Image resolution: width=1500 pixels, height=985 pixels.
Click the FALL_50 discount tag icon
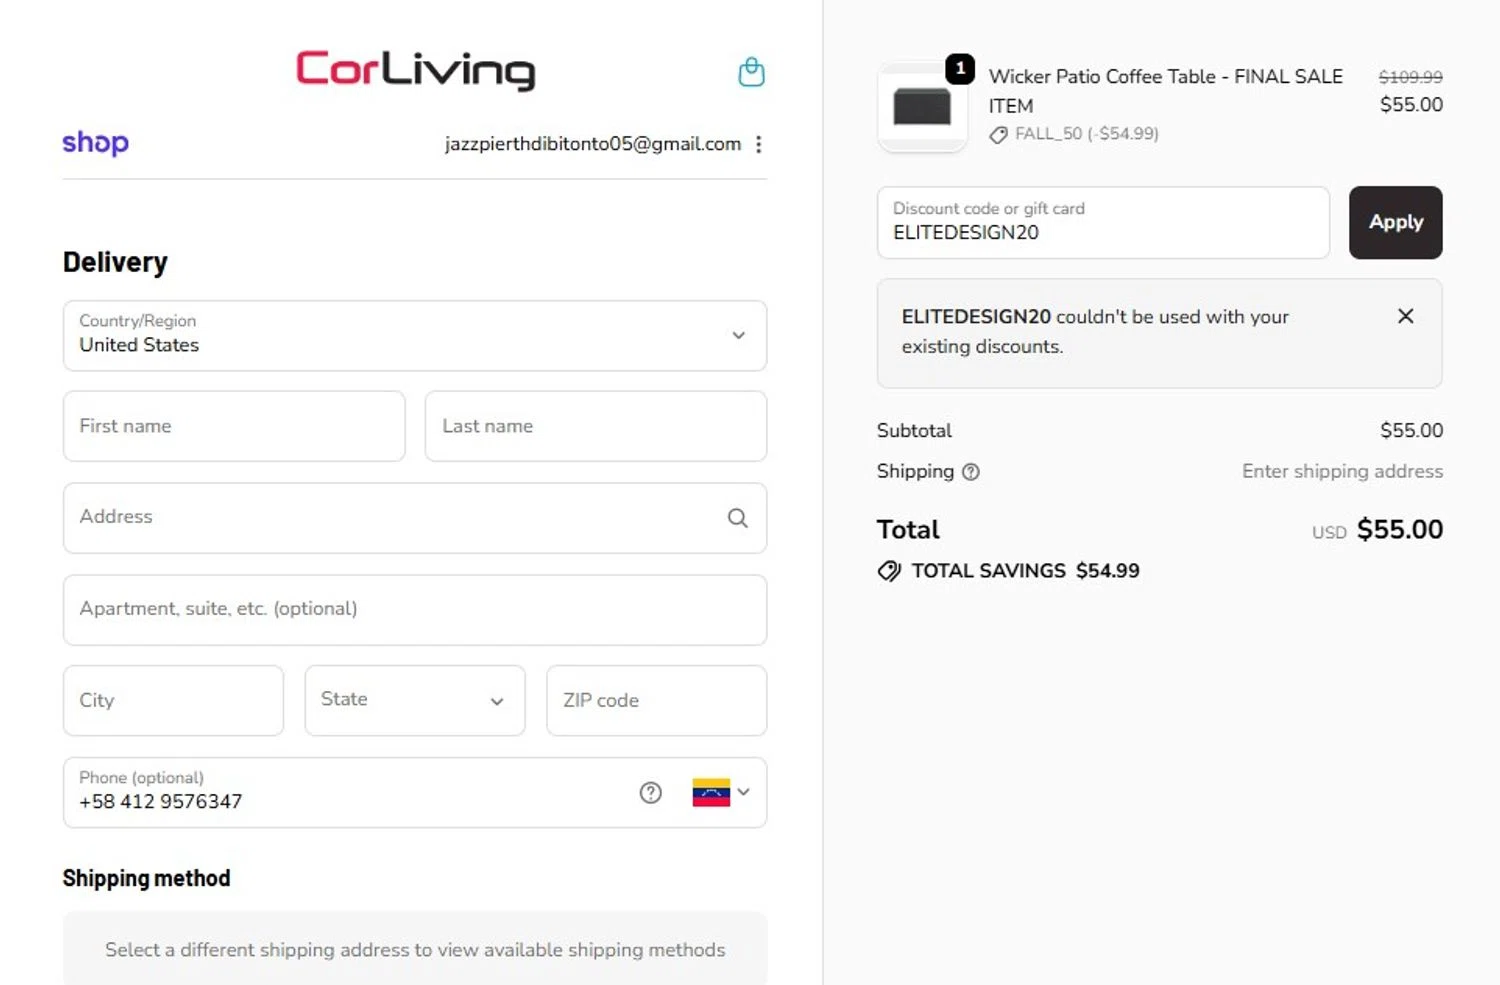[x=998, y=135]
